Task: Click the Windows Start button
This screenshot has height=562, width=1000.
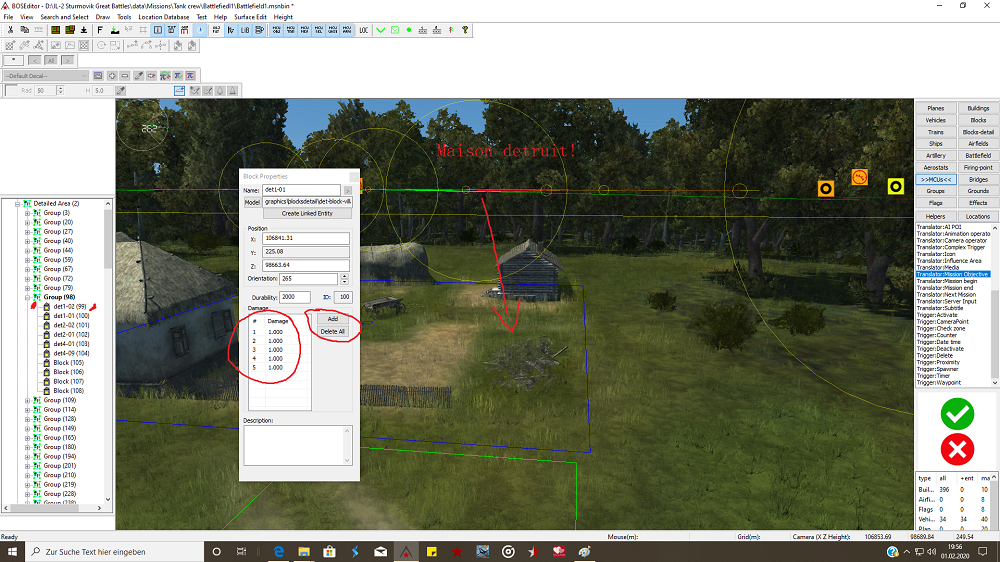Action: (x=12, y=551)
